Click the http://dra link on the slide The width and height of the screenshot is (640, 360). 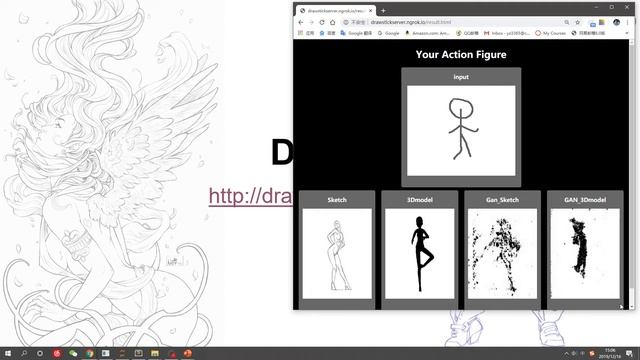[251, 196]
